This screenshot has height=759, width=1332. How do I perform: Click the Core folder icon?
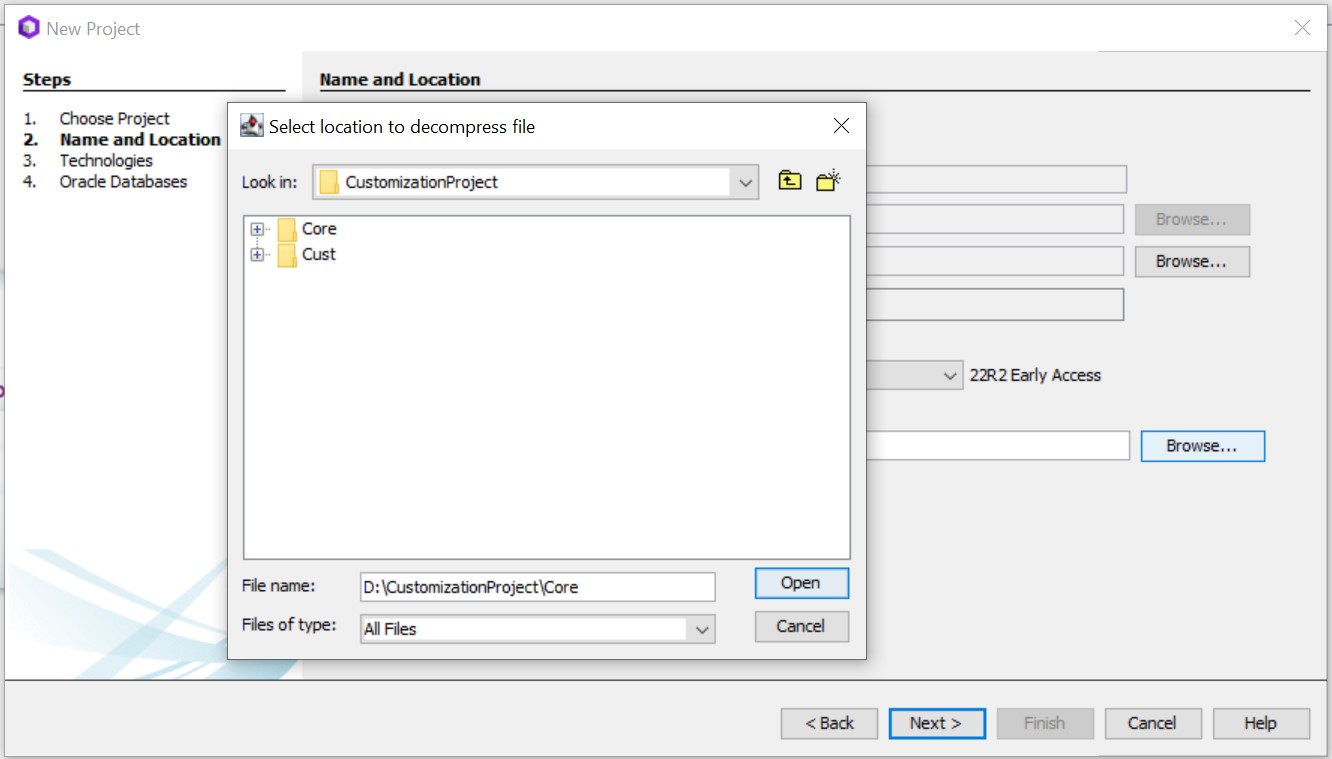click(287, 229)
